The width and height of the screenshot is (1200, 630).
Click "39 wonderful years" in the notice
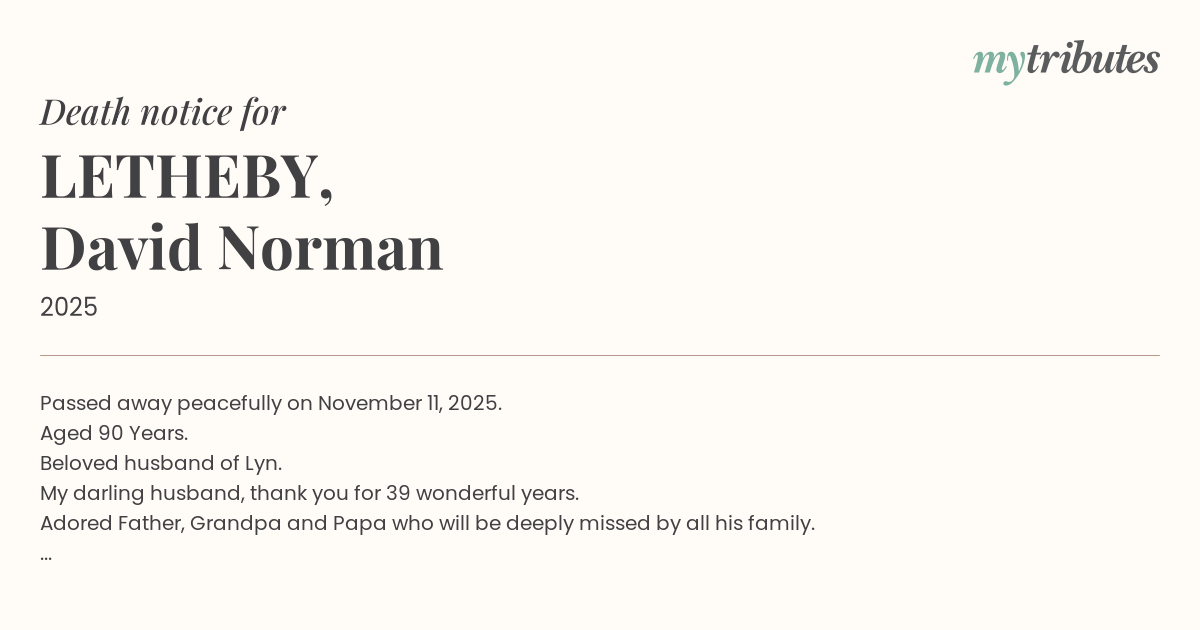pyautogui.click(x=496, y=493)
